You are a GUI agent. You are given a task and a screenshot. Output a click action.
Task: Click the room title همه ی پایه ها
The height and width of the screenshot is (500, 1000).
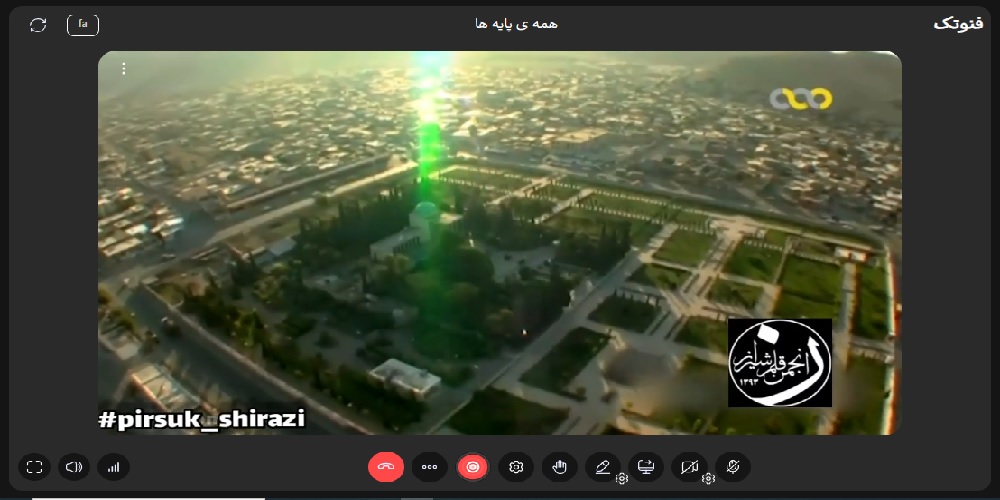pyautogui.click(x=517, y=24)
